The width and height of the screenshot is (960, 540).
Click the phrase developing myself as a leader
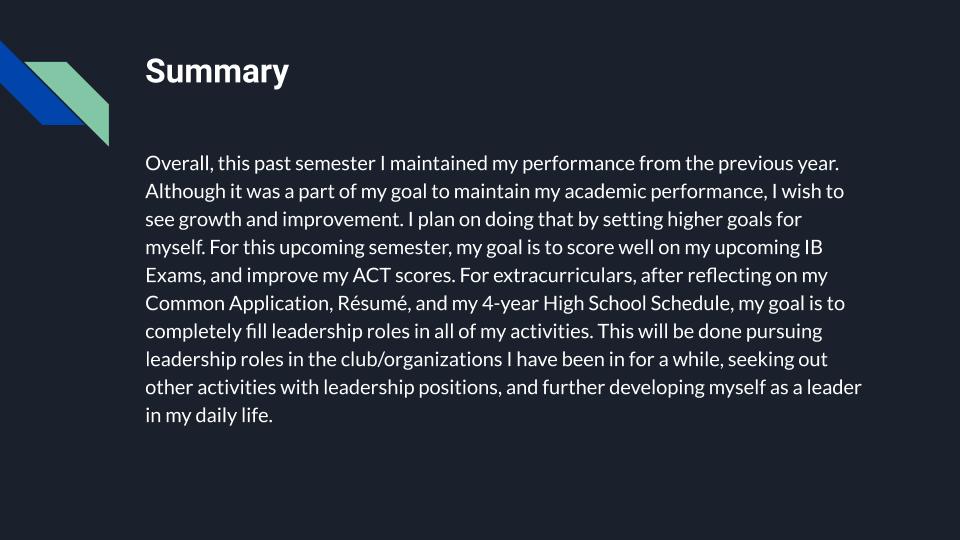pyautogui.click(x=735, y=388)
